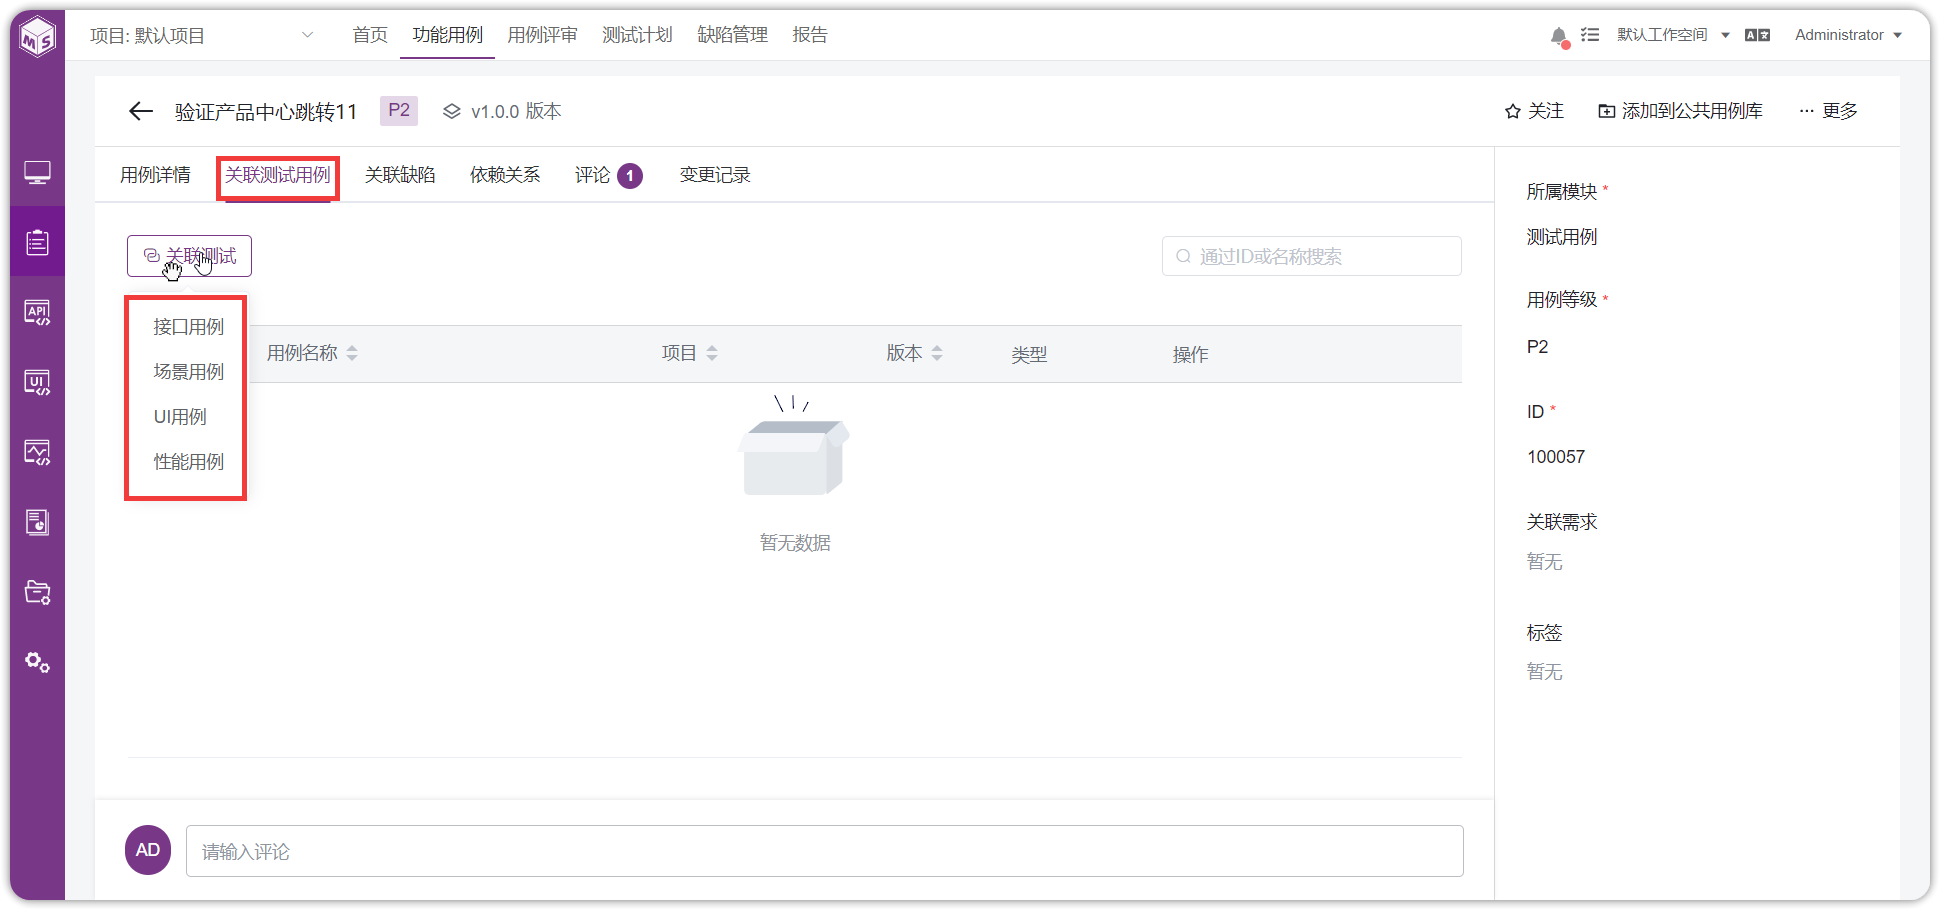Click the MeterSphere logo icon
Screen dimensions: 1940x910
coord(38,37)
